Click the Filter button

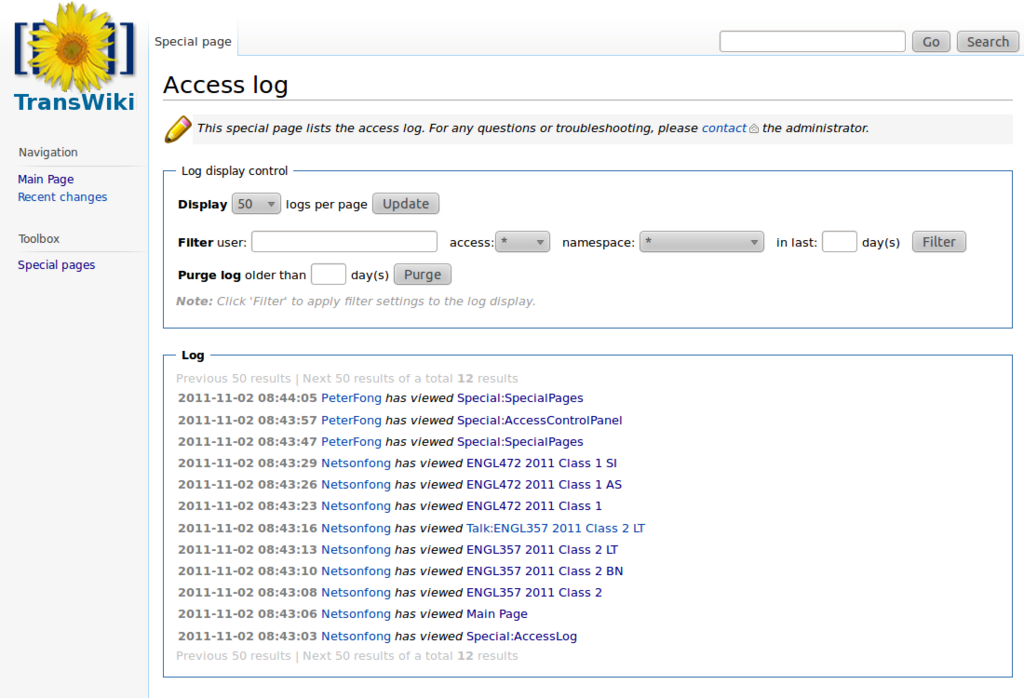tap(938, 242)
